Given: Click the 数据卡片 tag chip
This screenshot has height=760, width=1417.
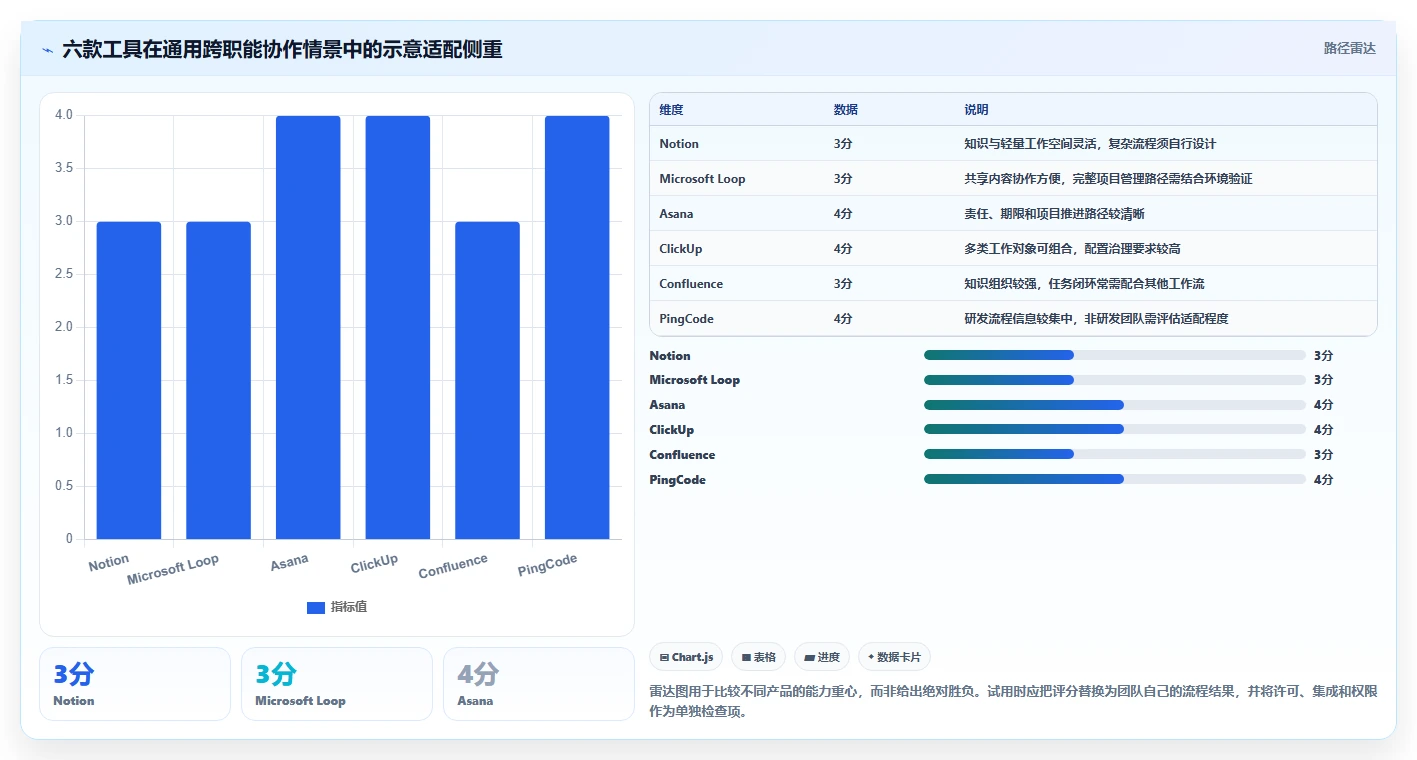Looking at the screenshot, I should click(894, 657).
